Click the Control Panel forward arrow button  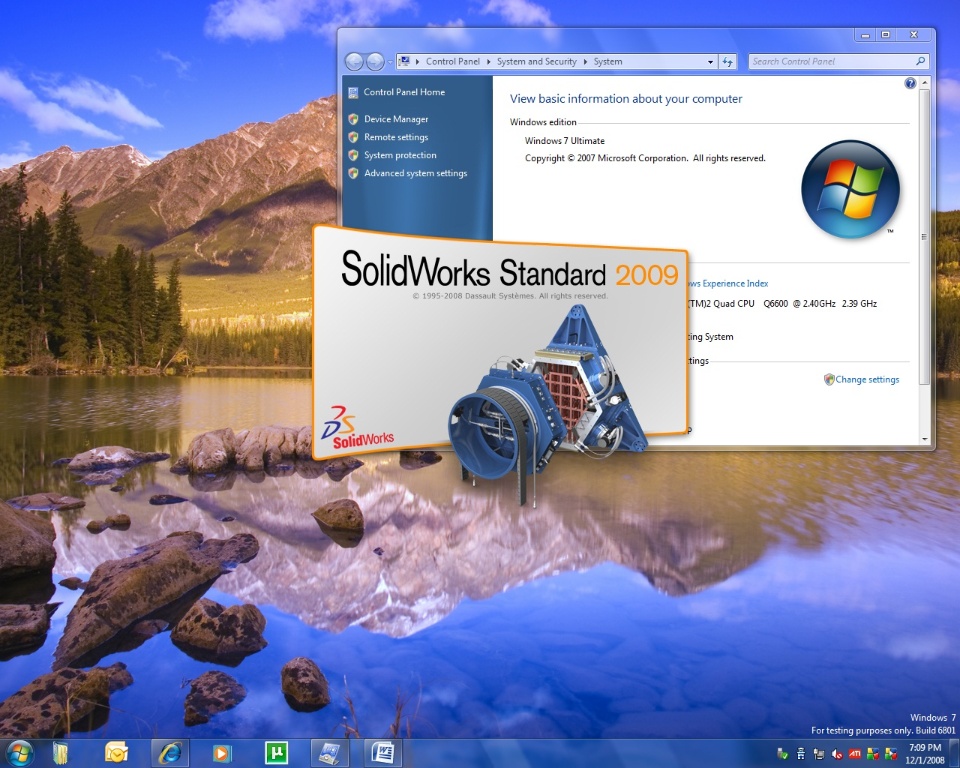[375, 61]
